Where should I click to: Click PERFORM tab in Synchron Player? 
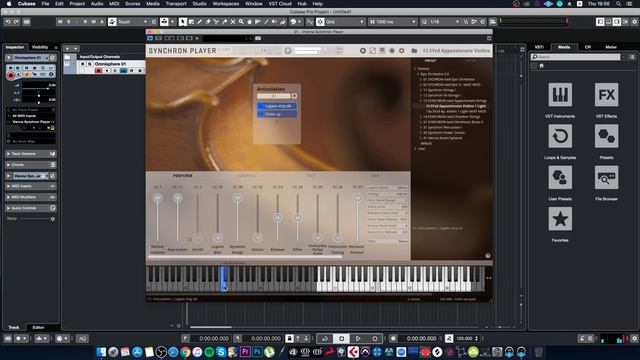[182, 176]
